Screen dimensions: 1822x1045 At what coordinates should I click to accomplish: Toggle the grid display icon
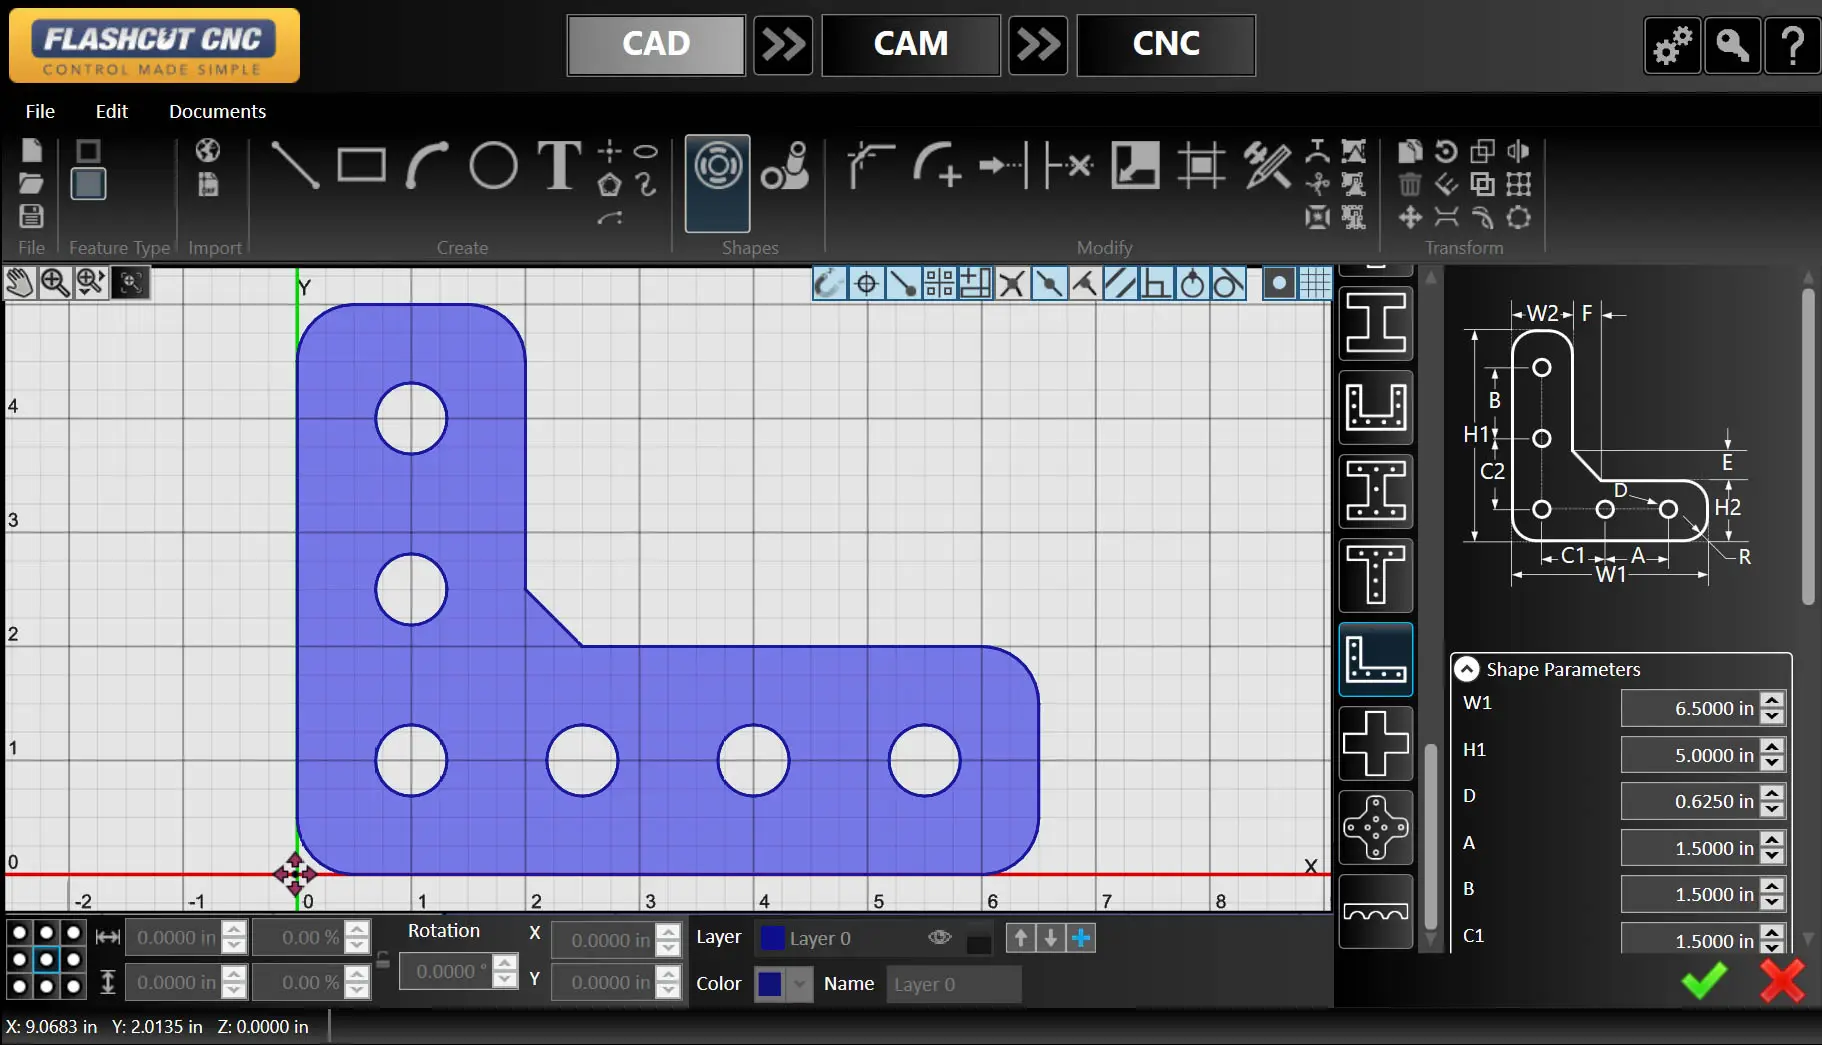point(1315,283)
